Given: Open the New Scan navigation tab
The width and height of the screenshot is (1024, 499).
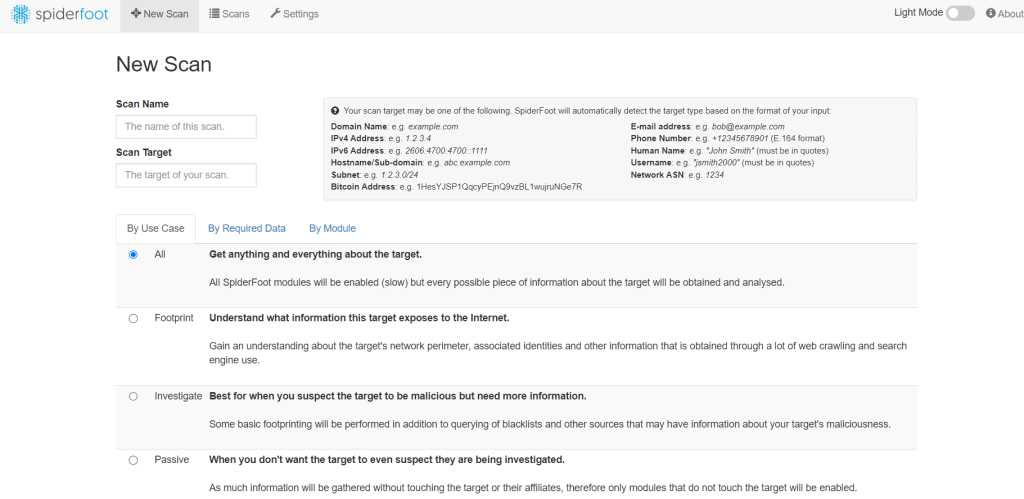Looking at the screenshot, I should pos(159,14).
